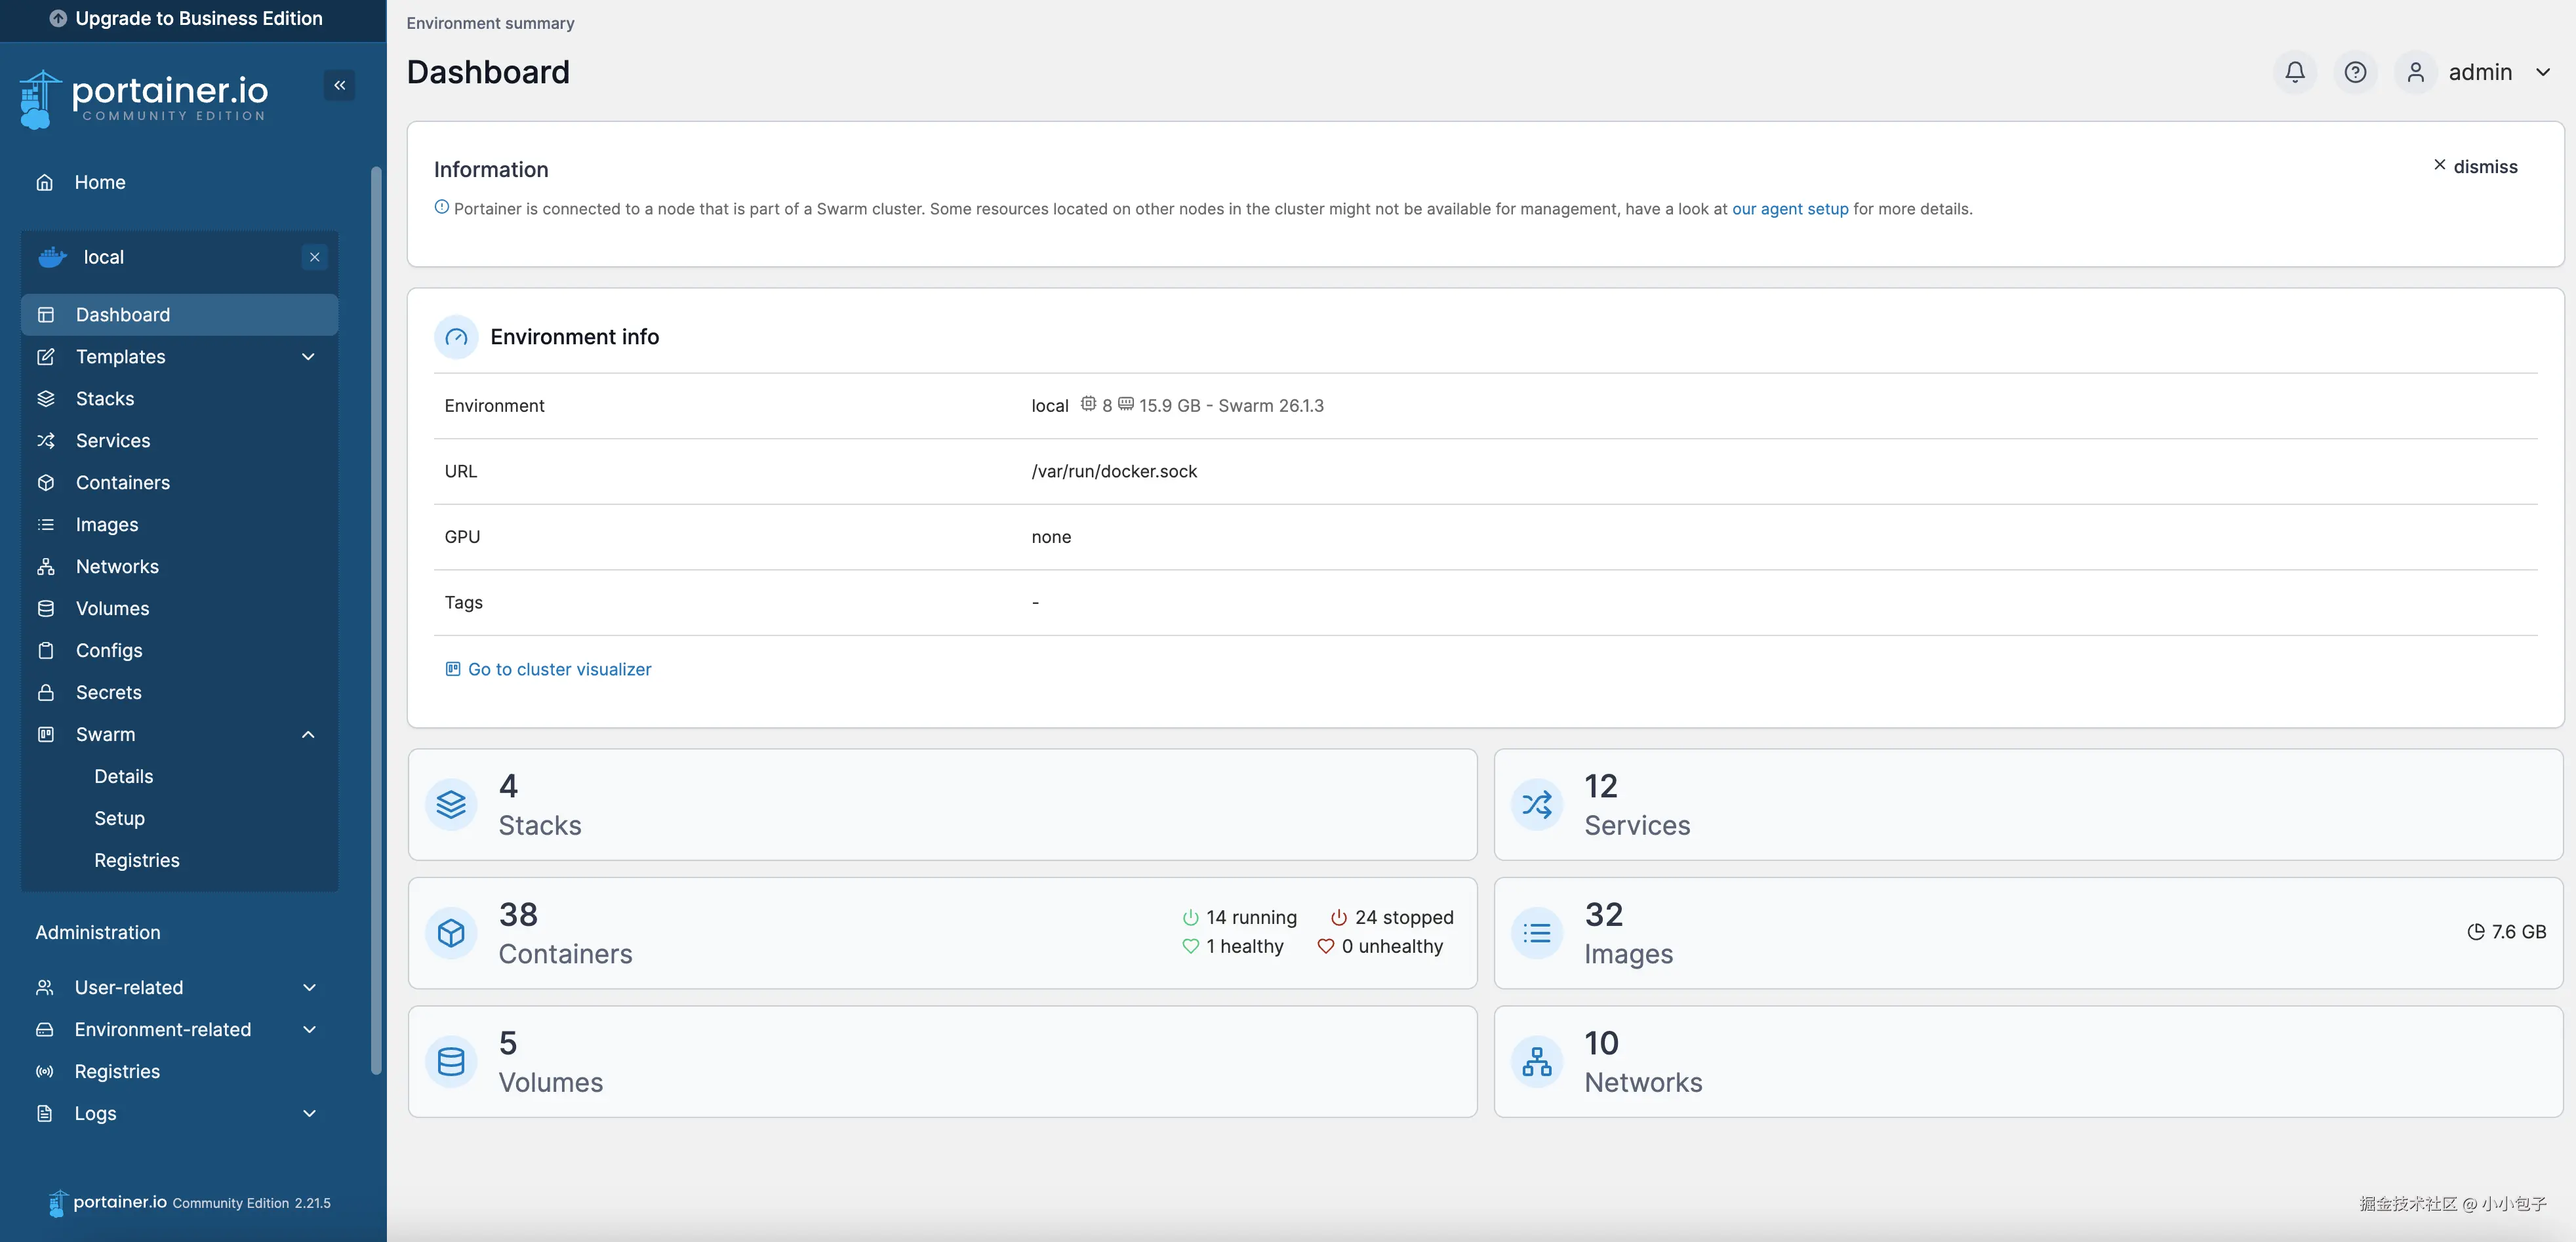Click the sidebar vertical scrollbar
Screen dimensions: 2576x1242
click(x=376, y=620)
